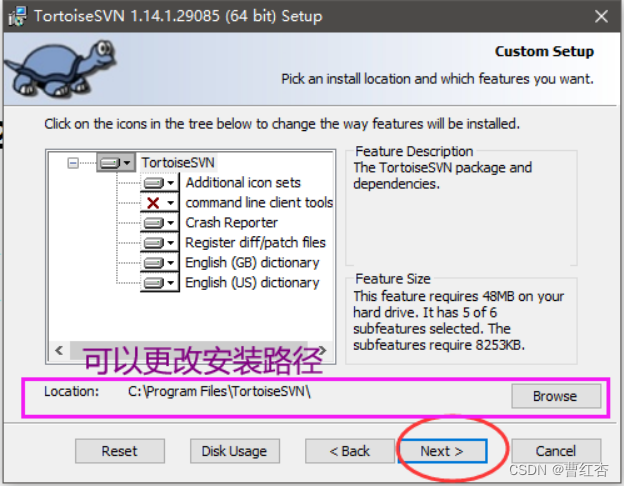
Task: Select English (US) dictionary tree item
Action: (x=252, y=282)
